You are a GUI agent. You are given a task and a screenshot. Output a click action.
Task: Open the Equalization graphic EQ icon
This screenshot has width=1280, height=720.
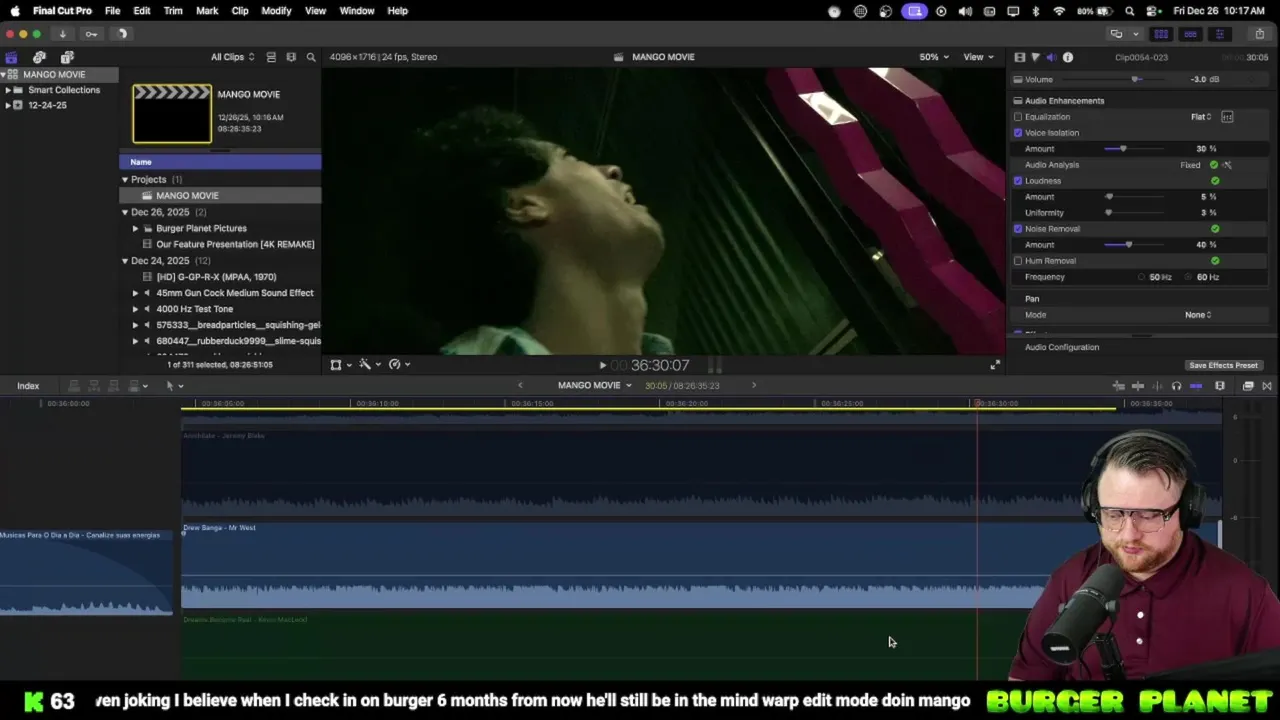click(1227, 117)
